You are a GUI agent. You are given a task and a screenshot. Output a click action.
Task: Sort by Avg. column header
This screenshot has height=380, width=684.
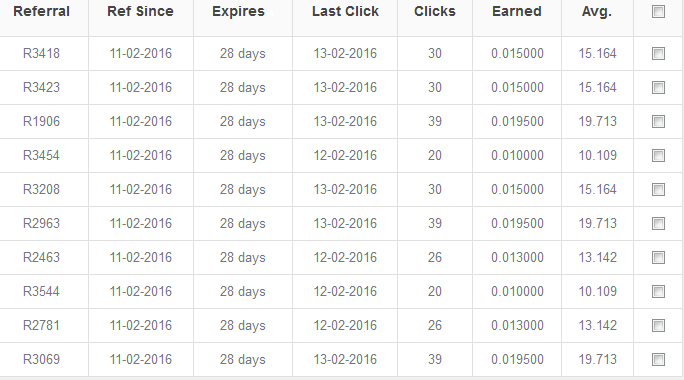(597, 12)
